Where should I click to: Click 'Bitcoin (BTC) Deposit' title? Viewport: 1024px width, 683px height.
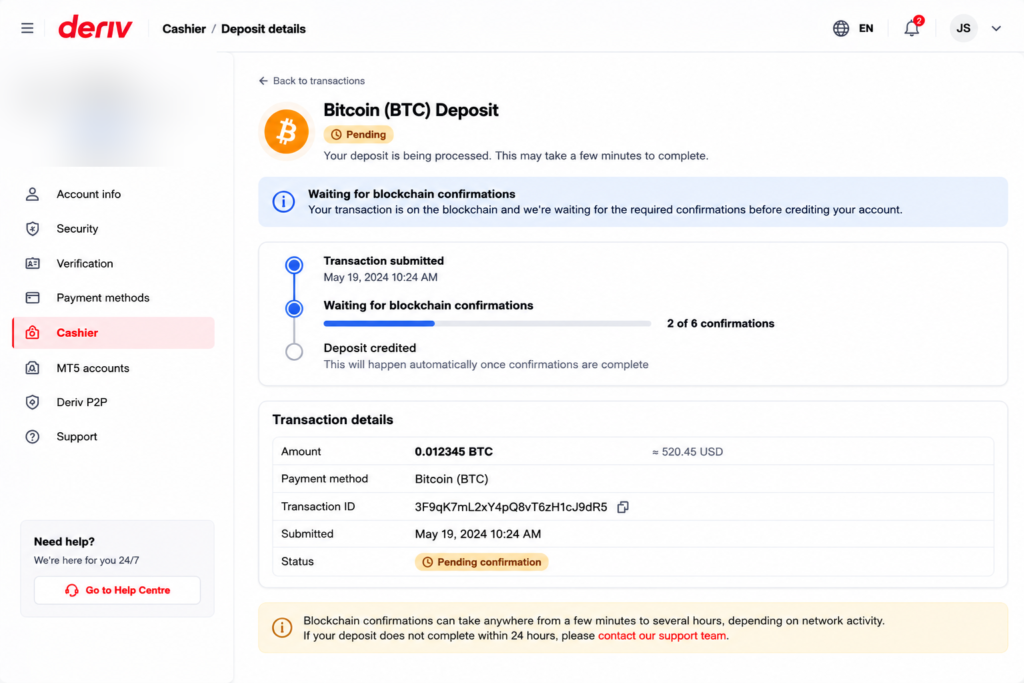click(411, 110)
